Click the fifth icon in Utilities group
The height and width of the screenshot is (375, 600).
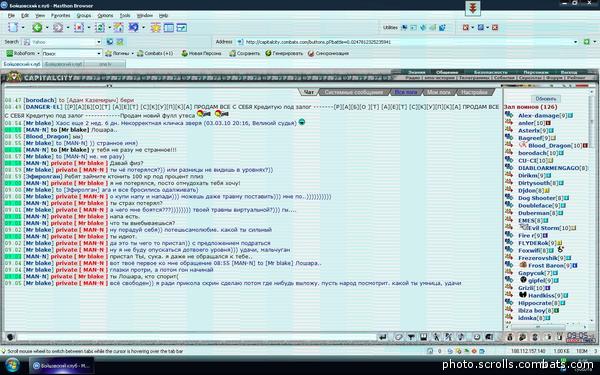click(442, 28)
